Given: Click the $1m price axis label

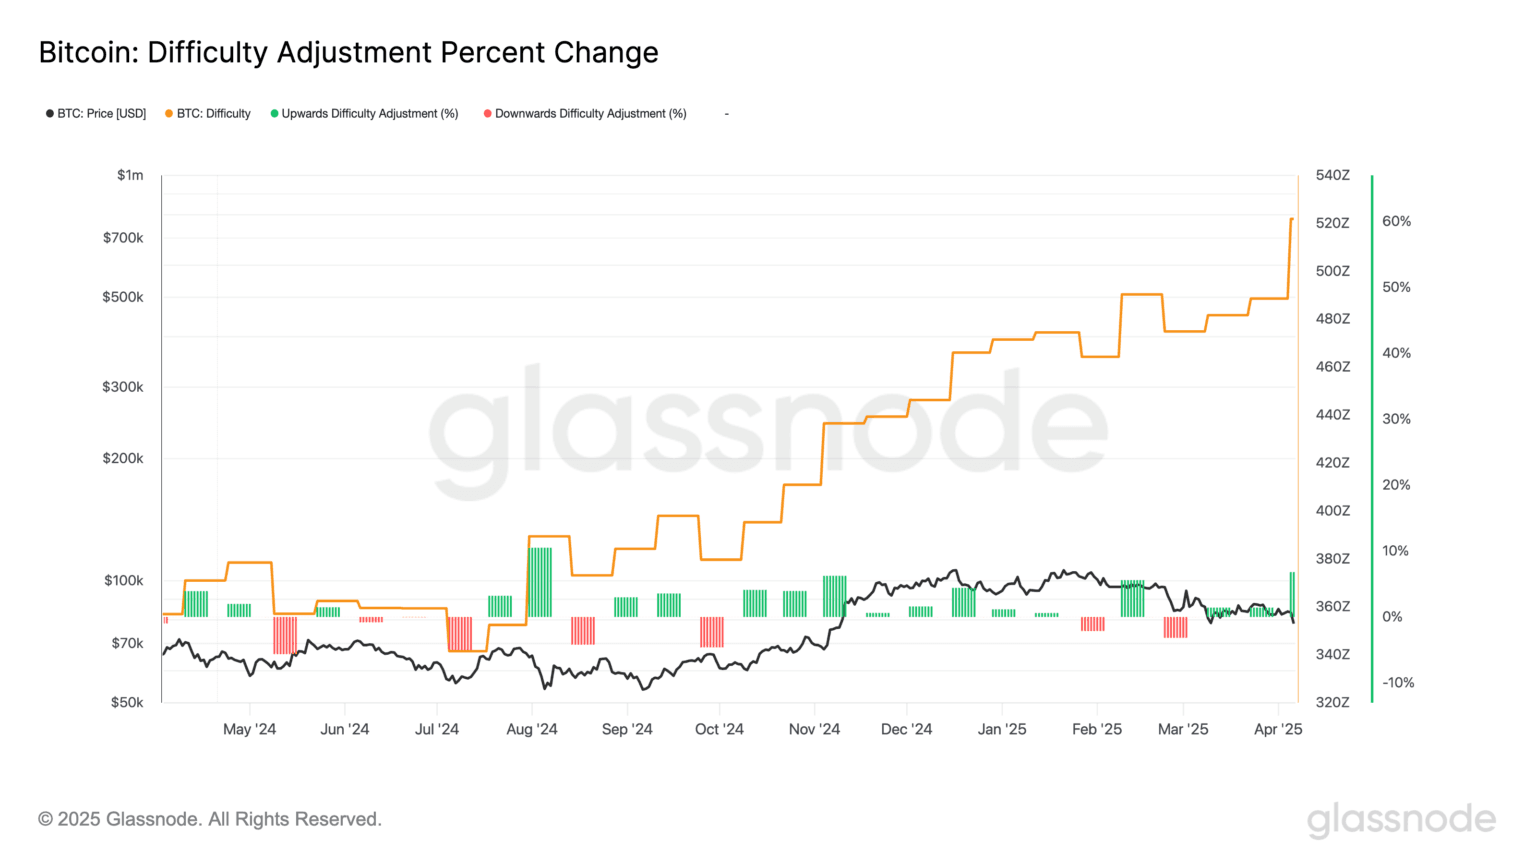Looking at the screenshot, I should tap(130, 175).
